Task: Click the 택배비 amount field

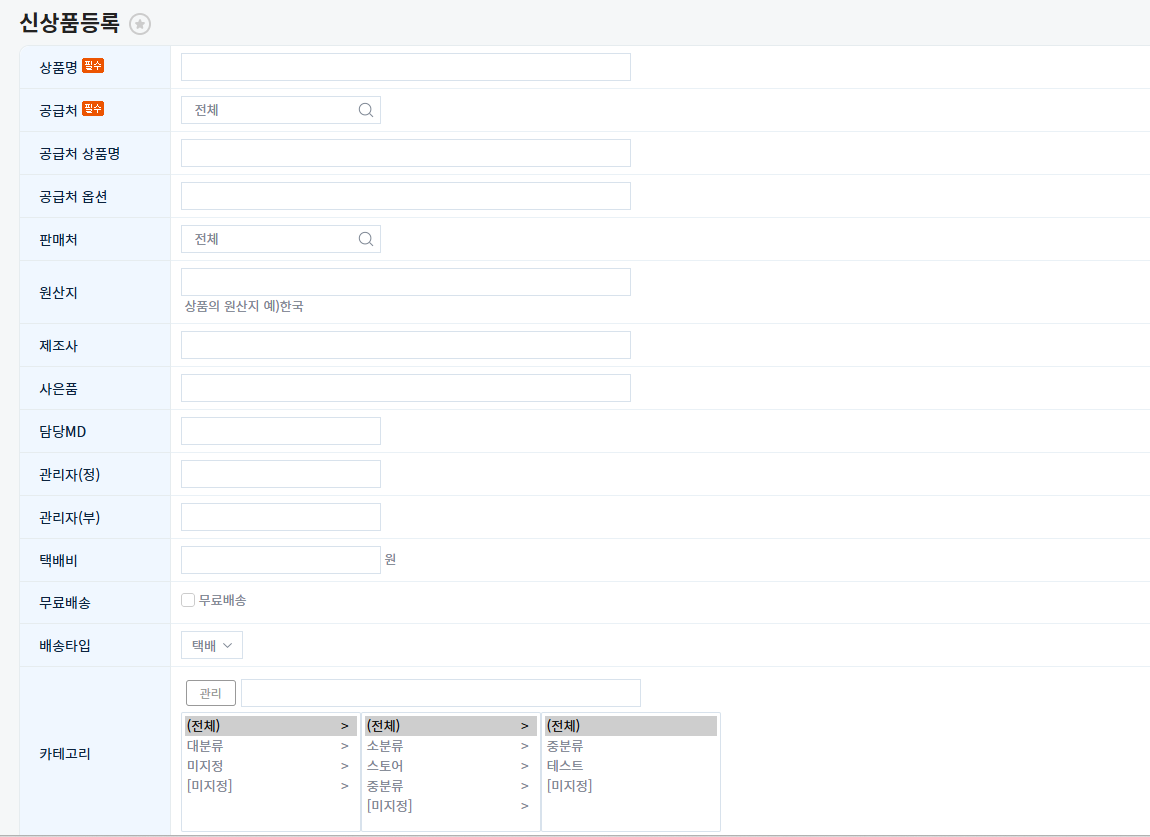Action: tap(280, 560)
